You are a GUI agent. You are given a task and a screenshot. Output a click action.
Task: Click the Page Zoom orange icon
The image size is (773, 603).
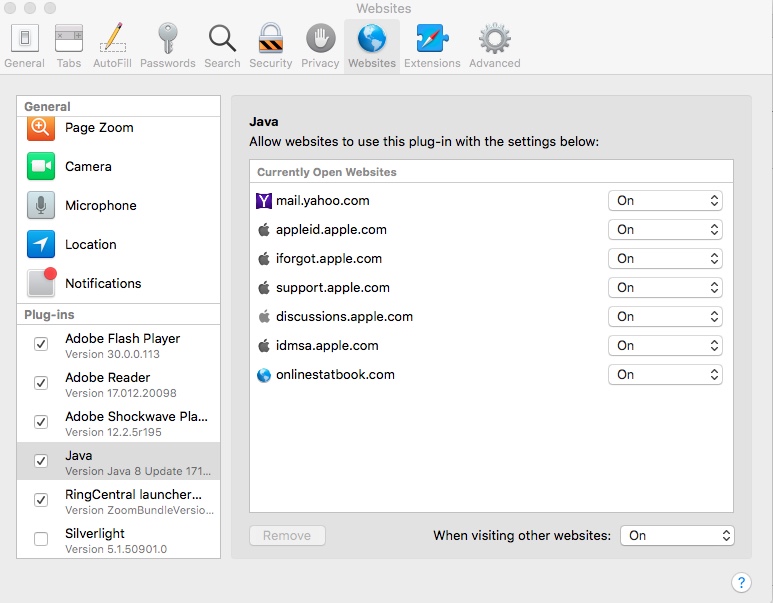pyautogui.click(x=41, y=129)
